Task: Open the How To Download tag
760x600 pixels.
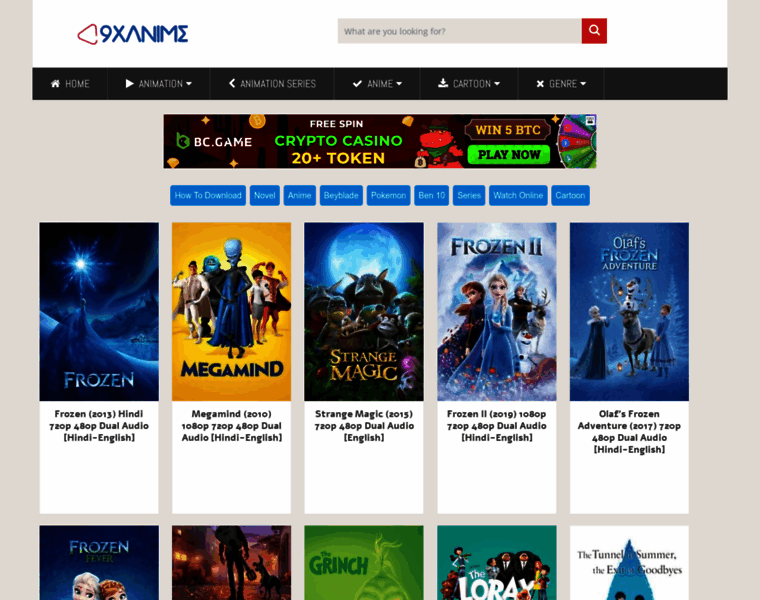Action: pos(208,195)
